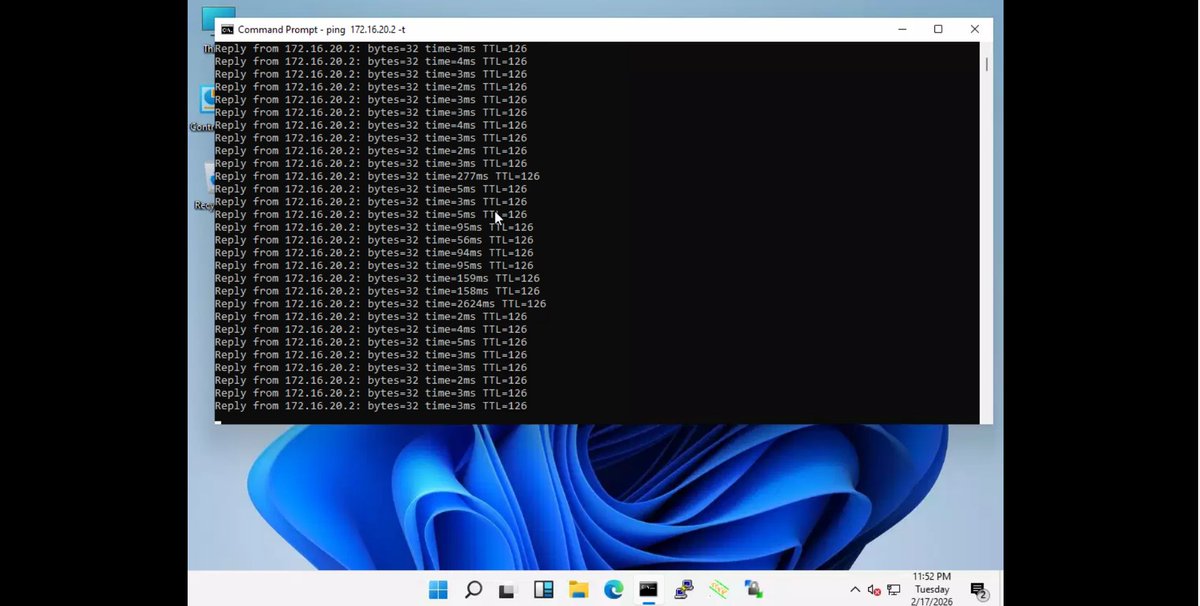This screenshot has width=1200, height=606.
Task: Click the reply line with time=277ms
Action: 377,176
